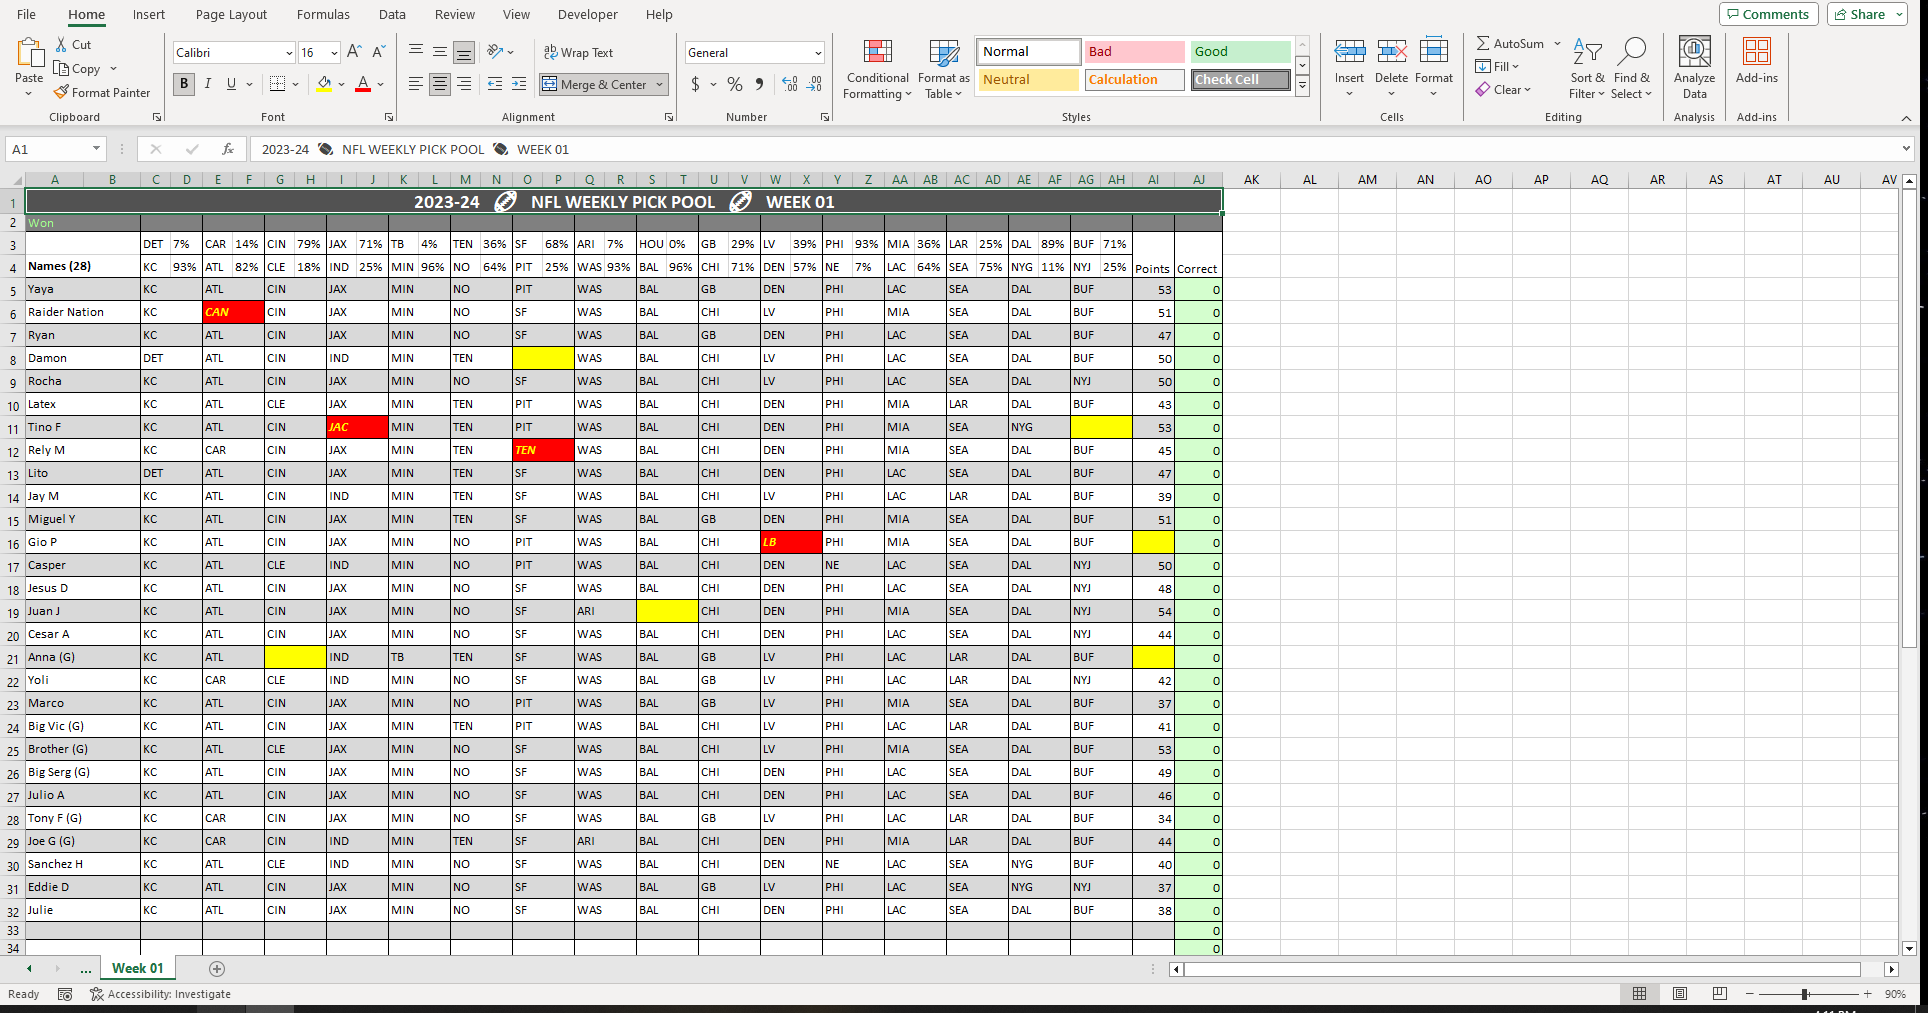Toggle Align Right

[464, 84]
